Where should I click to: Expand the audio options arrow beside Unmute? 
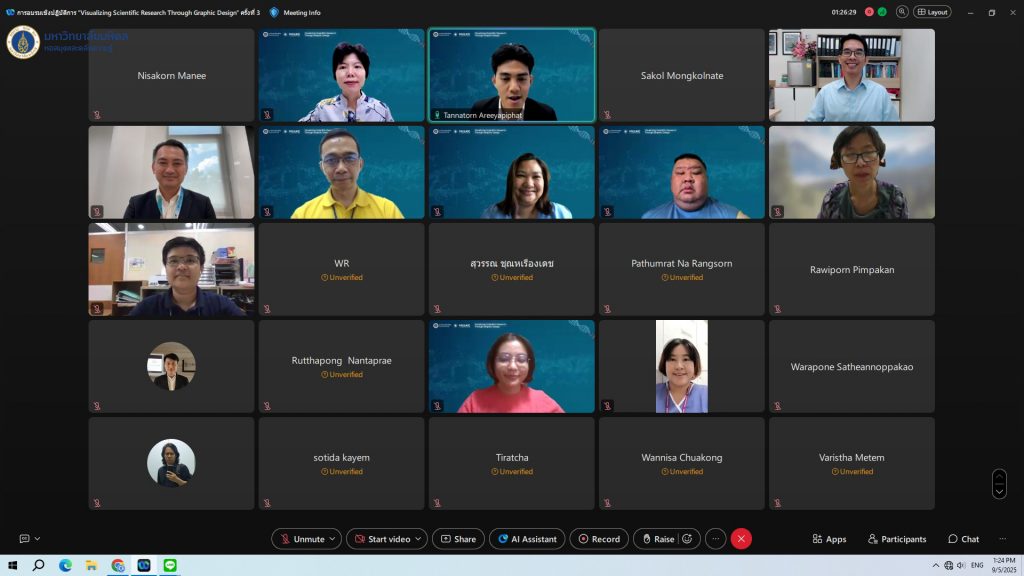[333, 539]
